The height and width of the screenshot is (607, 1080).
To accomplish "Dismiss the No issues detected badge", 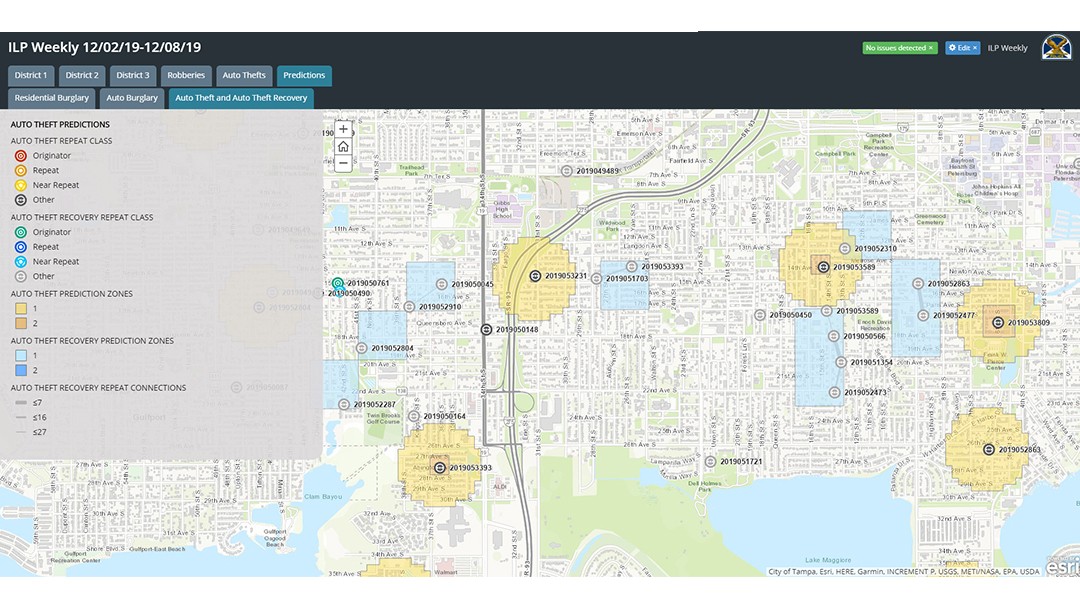I will (x=931, y=48).
